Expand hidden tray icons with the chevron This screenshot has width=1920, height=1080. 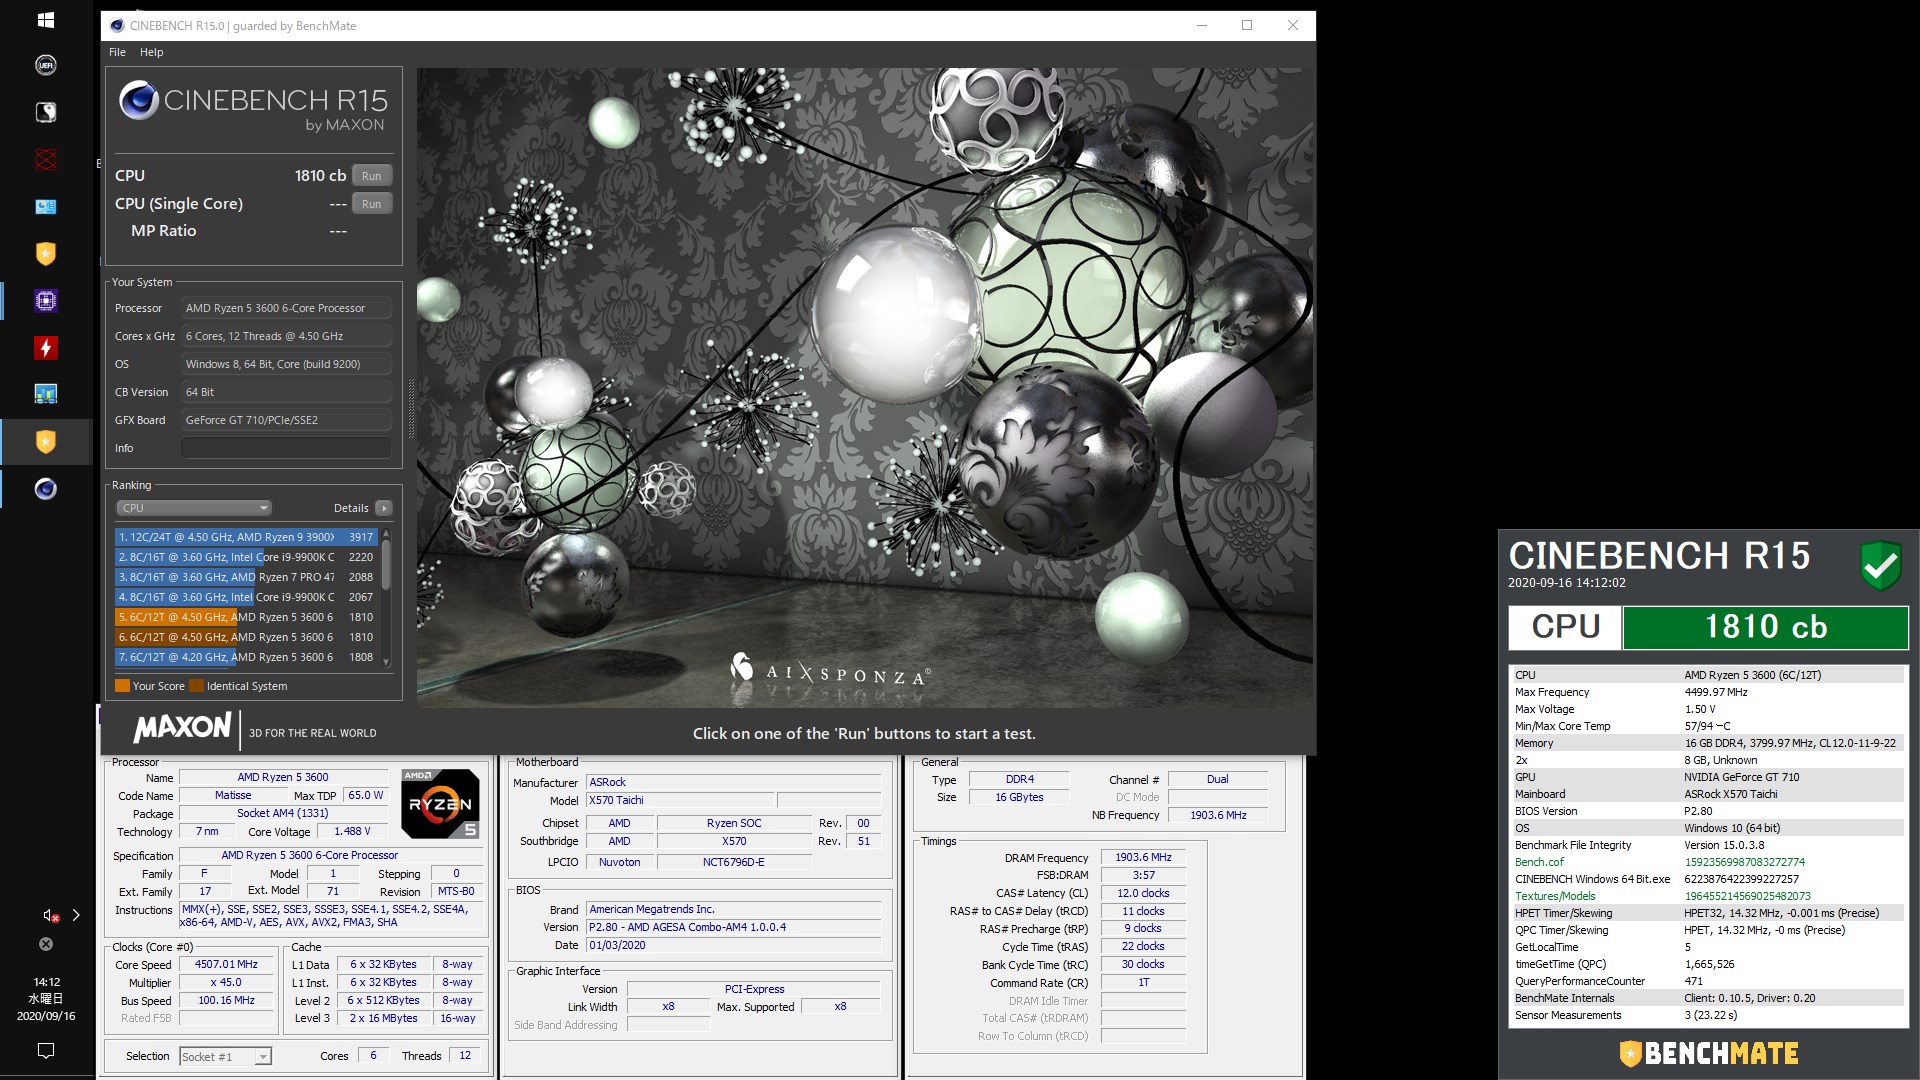coord(76,915)
